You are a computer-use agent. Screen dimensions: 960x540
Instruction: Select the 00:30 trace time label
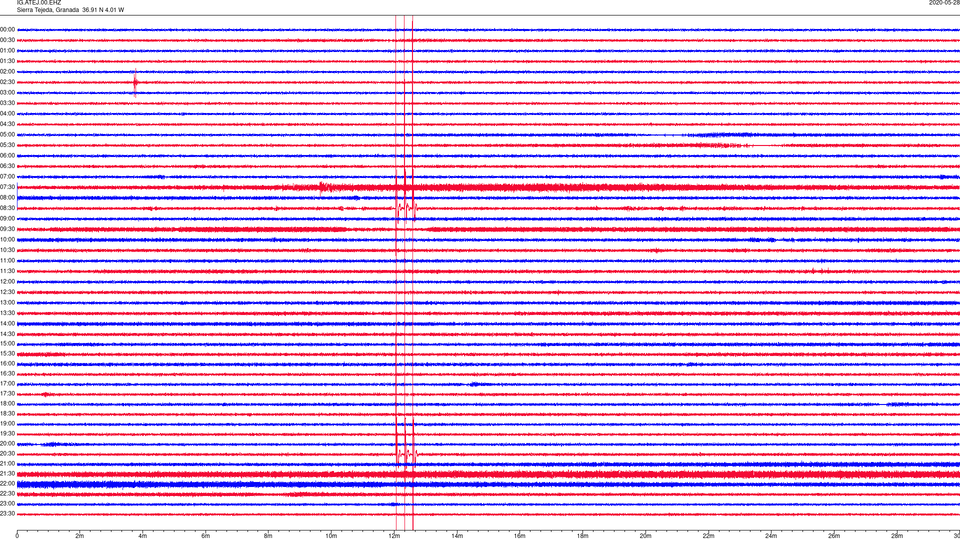pyautogui.click(x=7, y=40)
